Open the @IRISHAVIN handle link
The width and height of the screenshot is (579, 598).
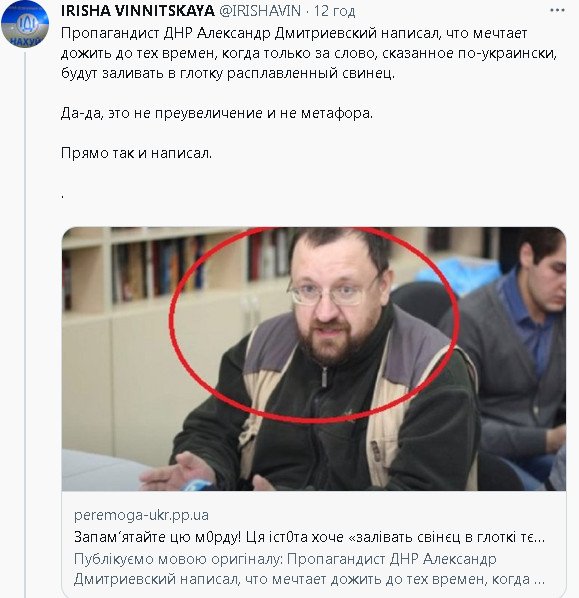pyautogui.click(x=260, y=11)
